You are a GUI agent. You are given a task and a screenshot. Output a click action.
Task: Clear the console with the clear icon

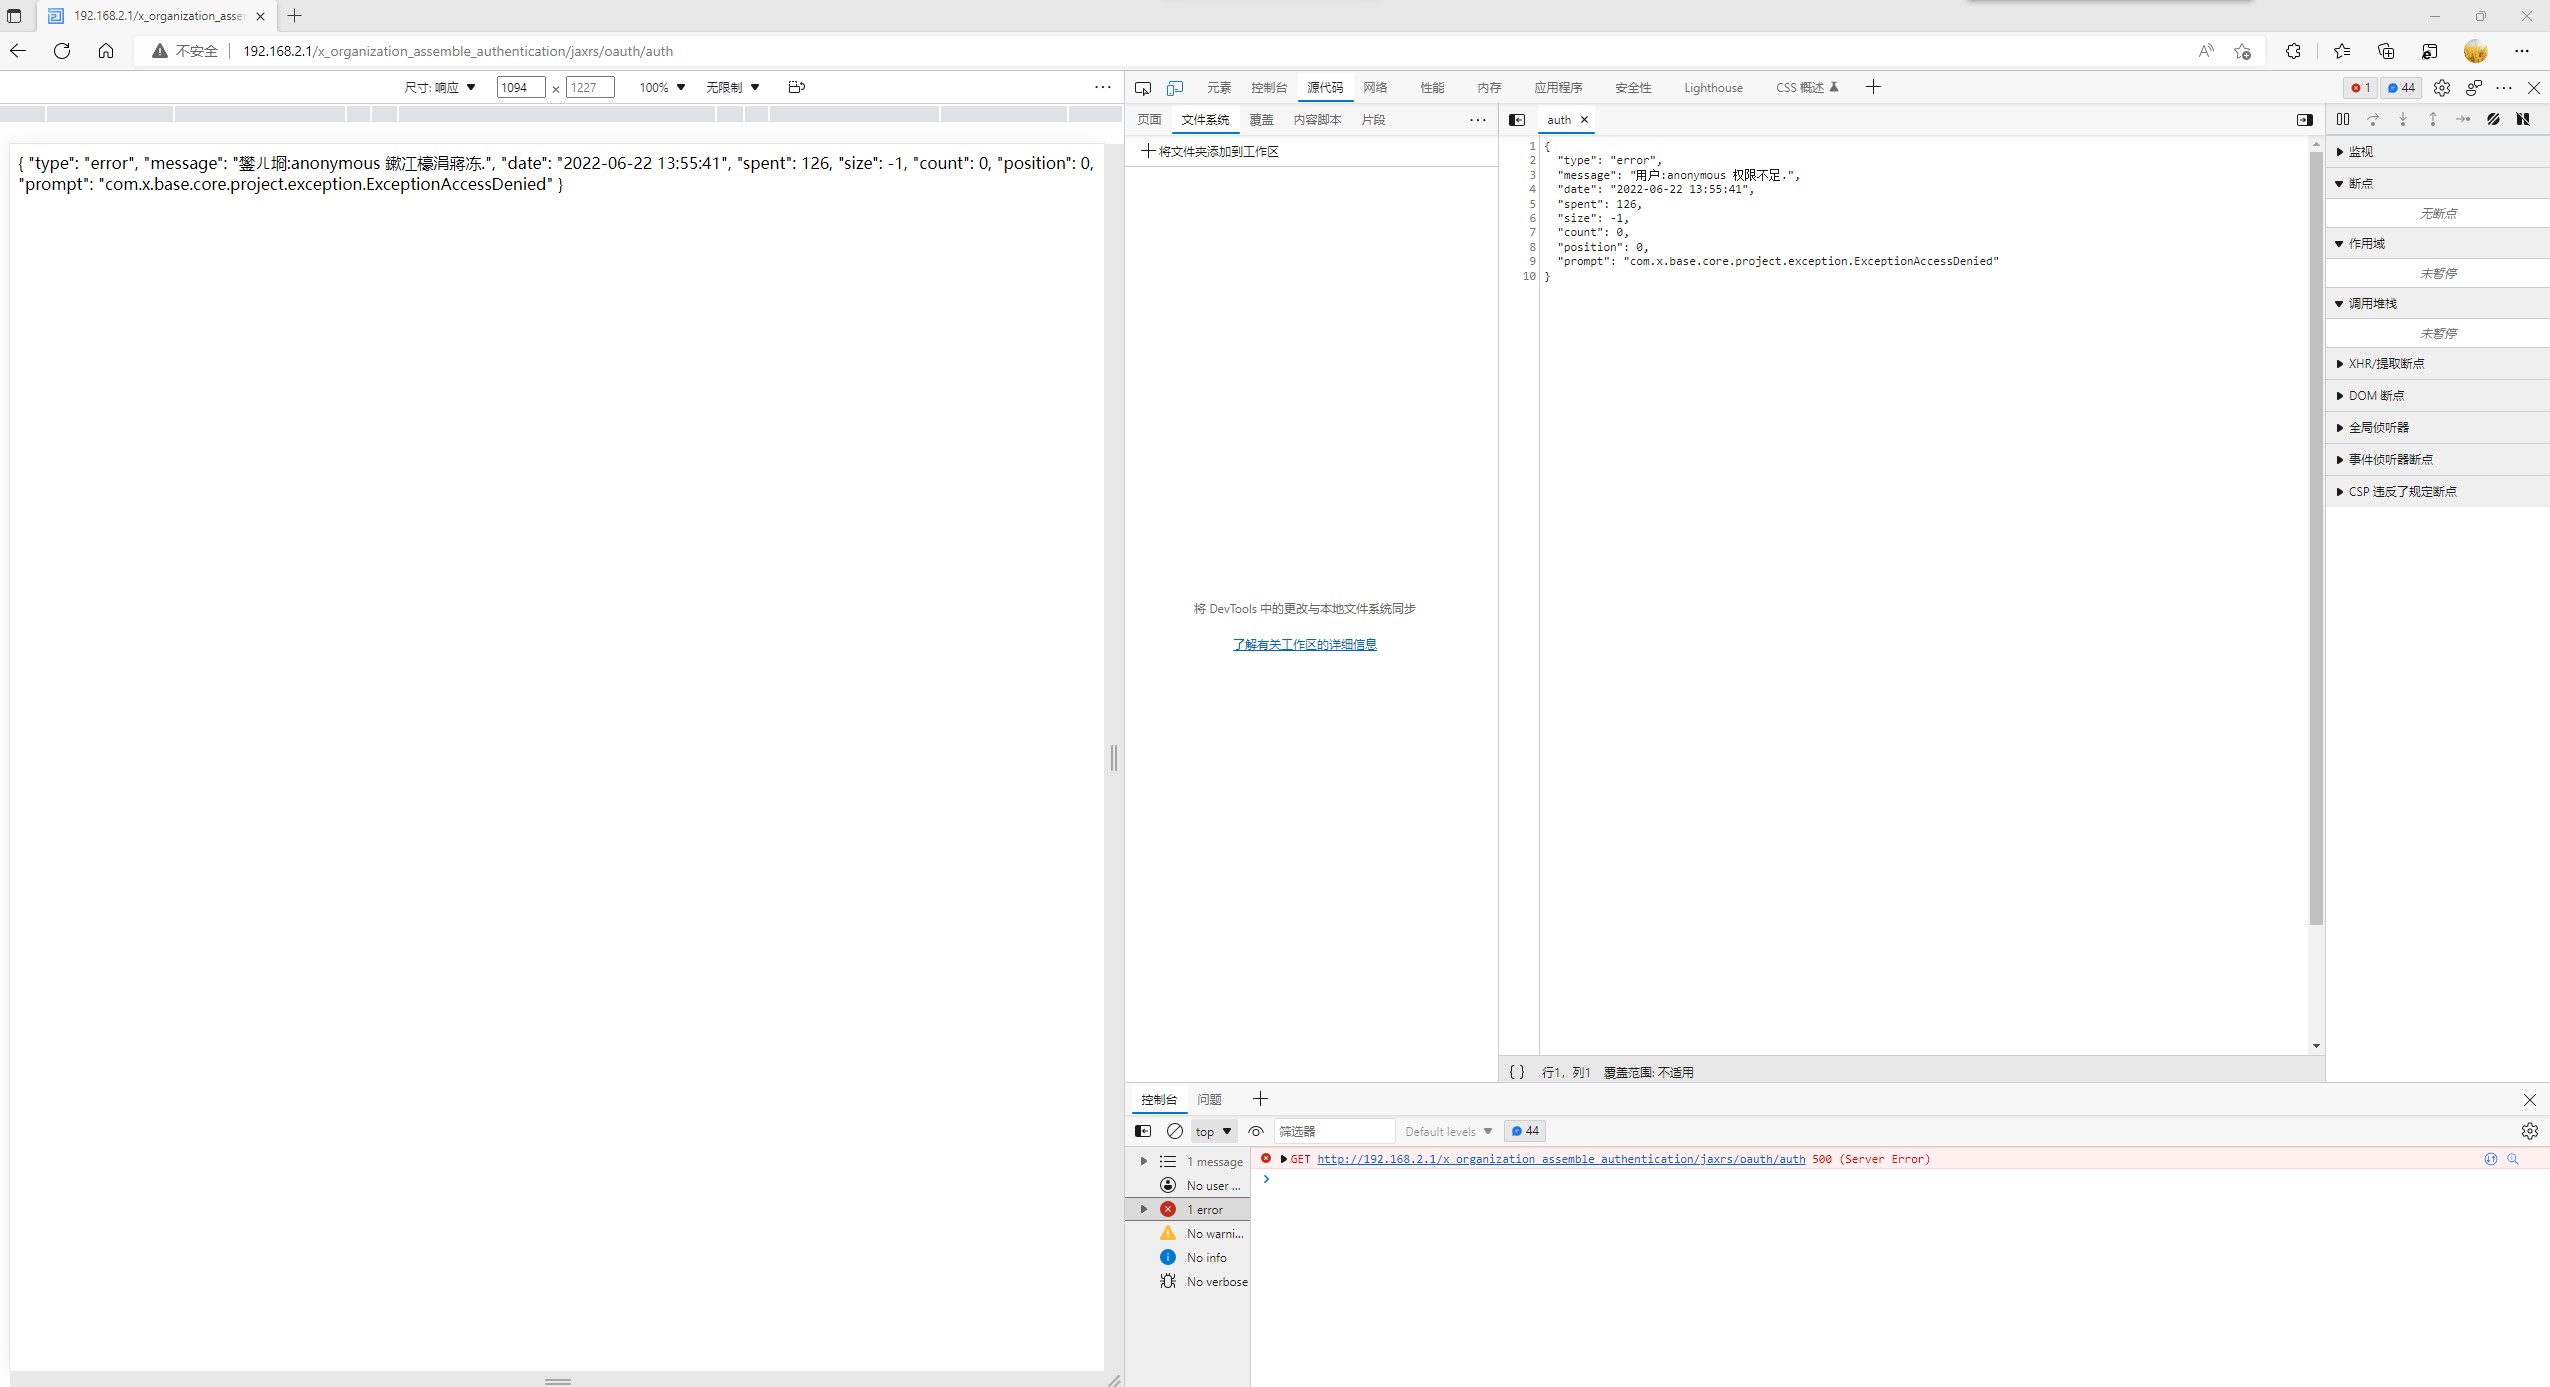click(1175, 1131)
